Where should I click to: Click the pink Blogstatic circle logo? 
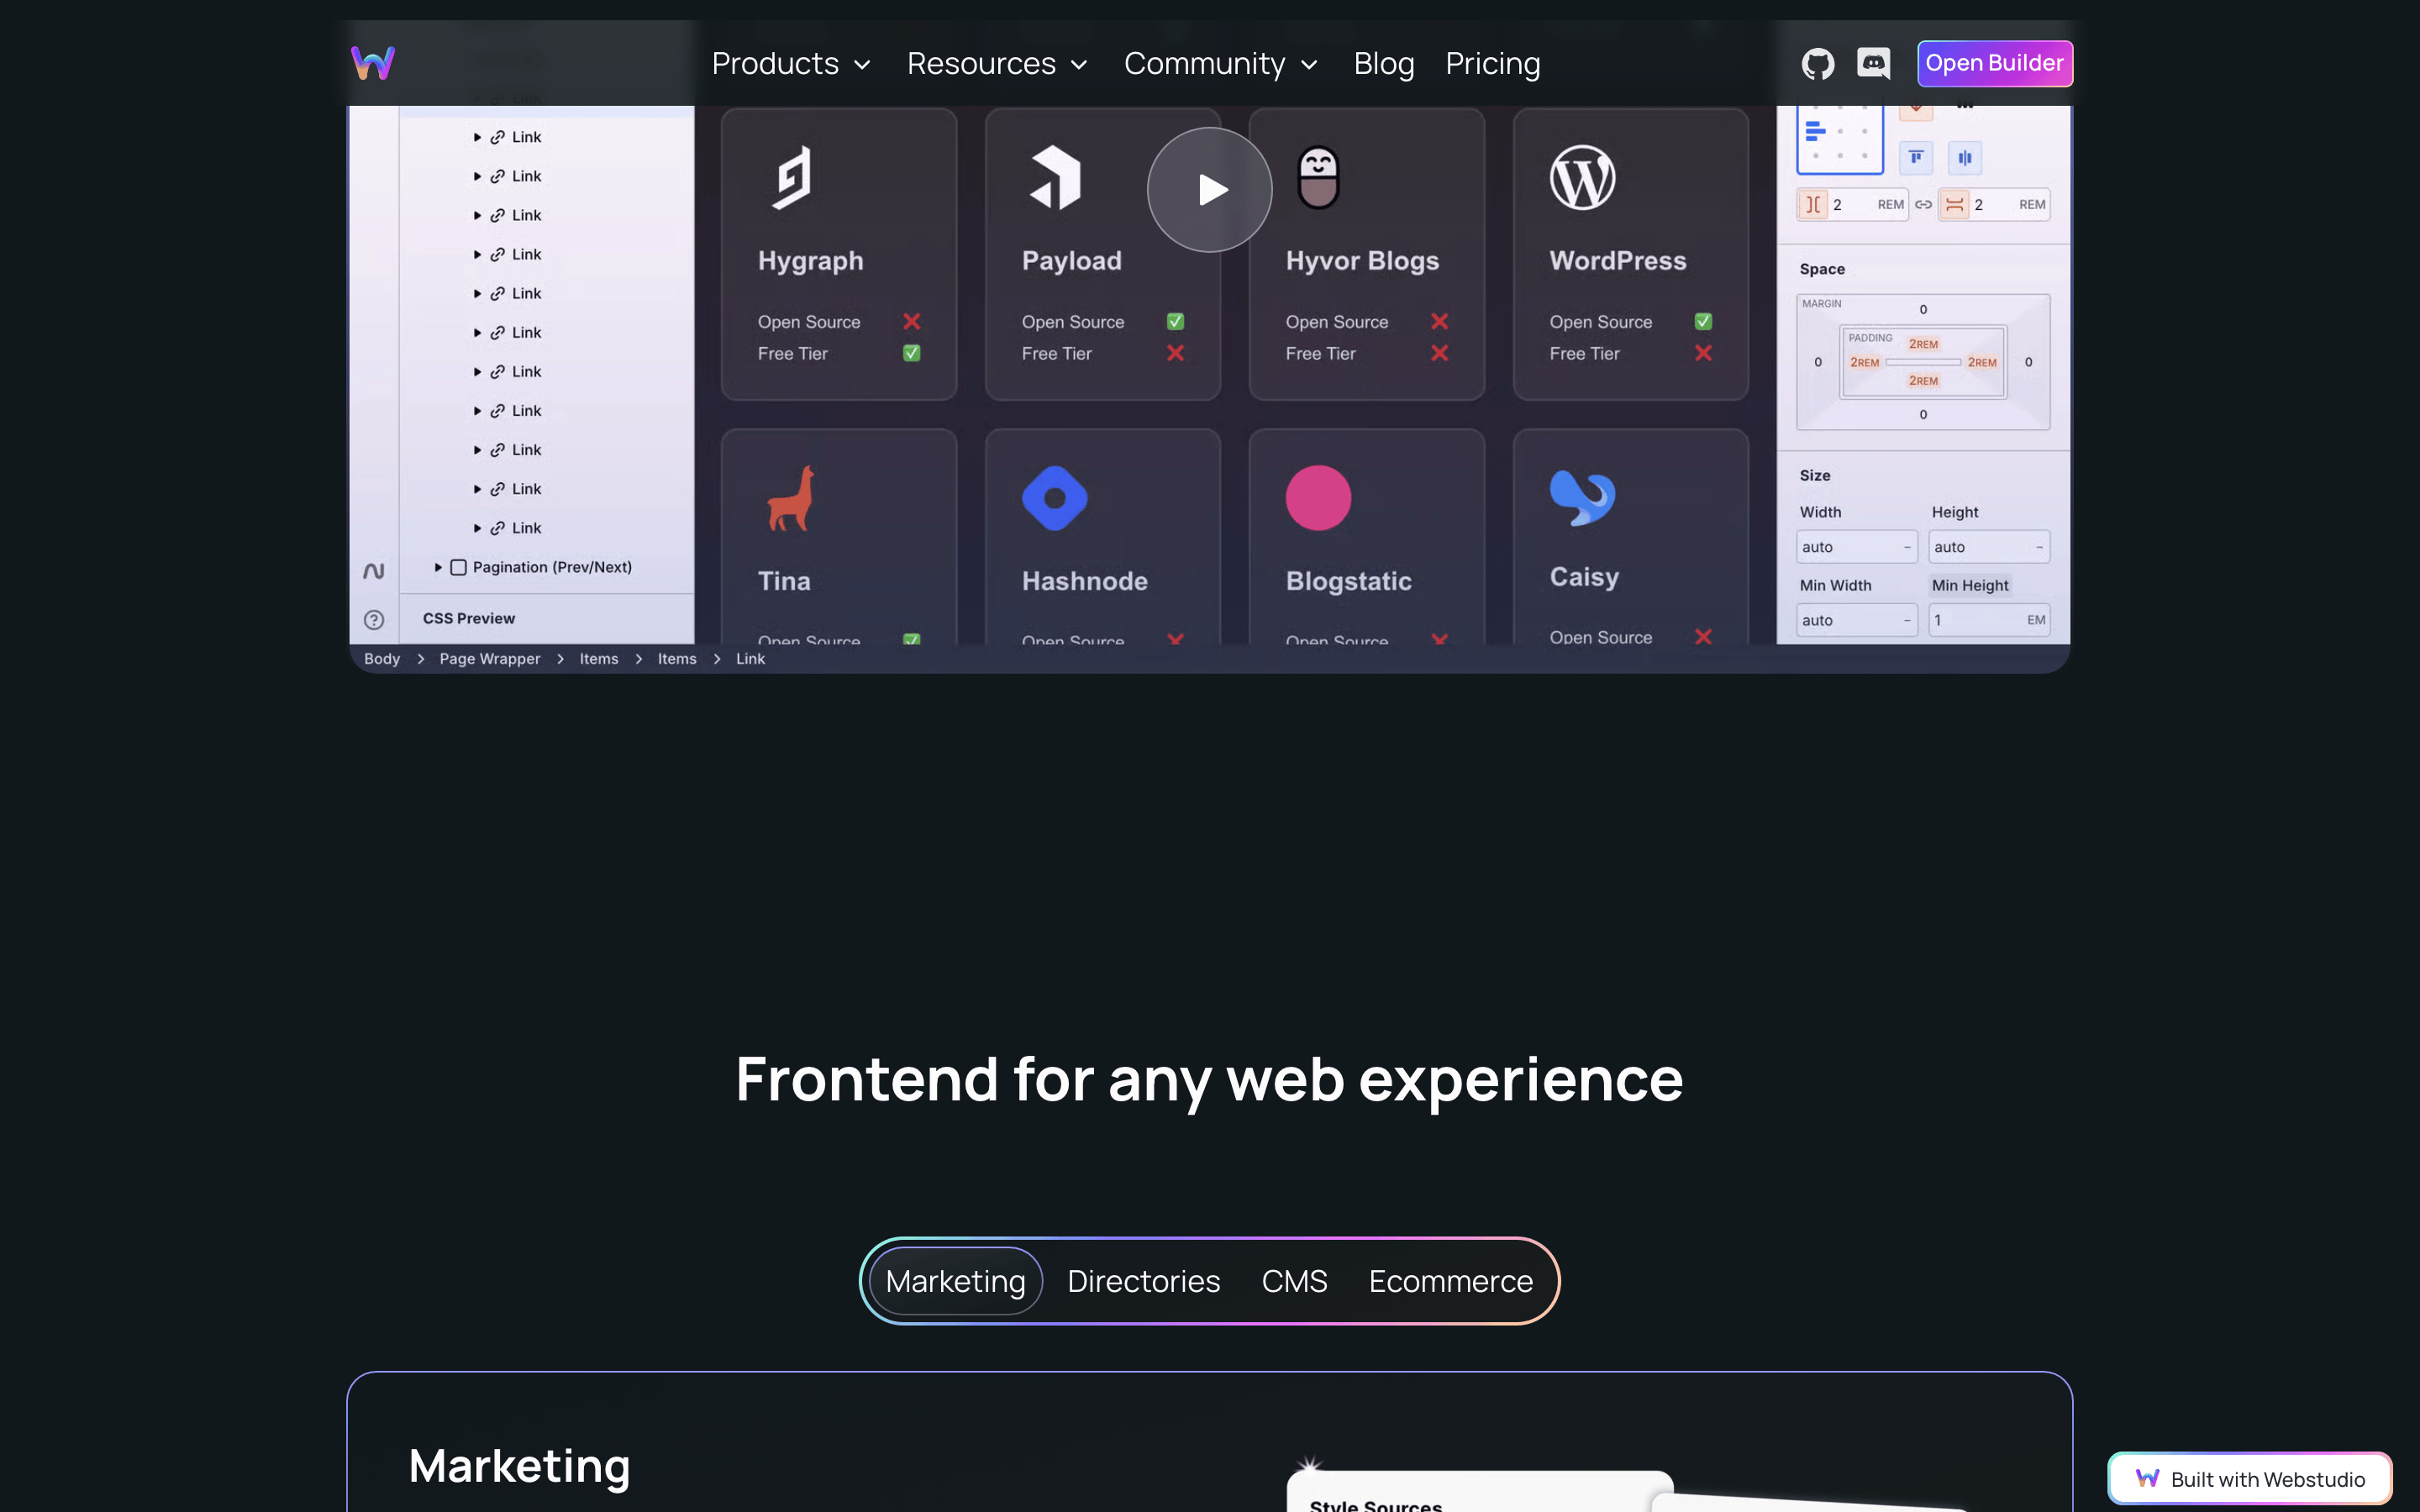[1318, 498]
